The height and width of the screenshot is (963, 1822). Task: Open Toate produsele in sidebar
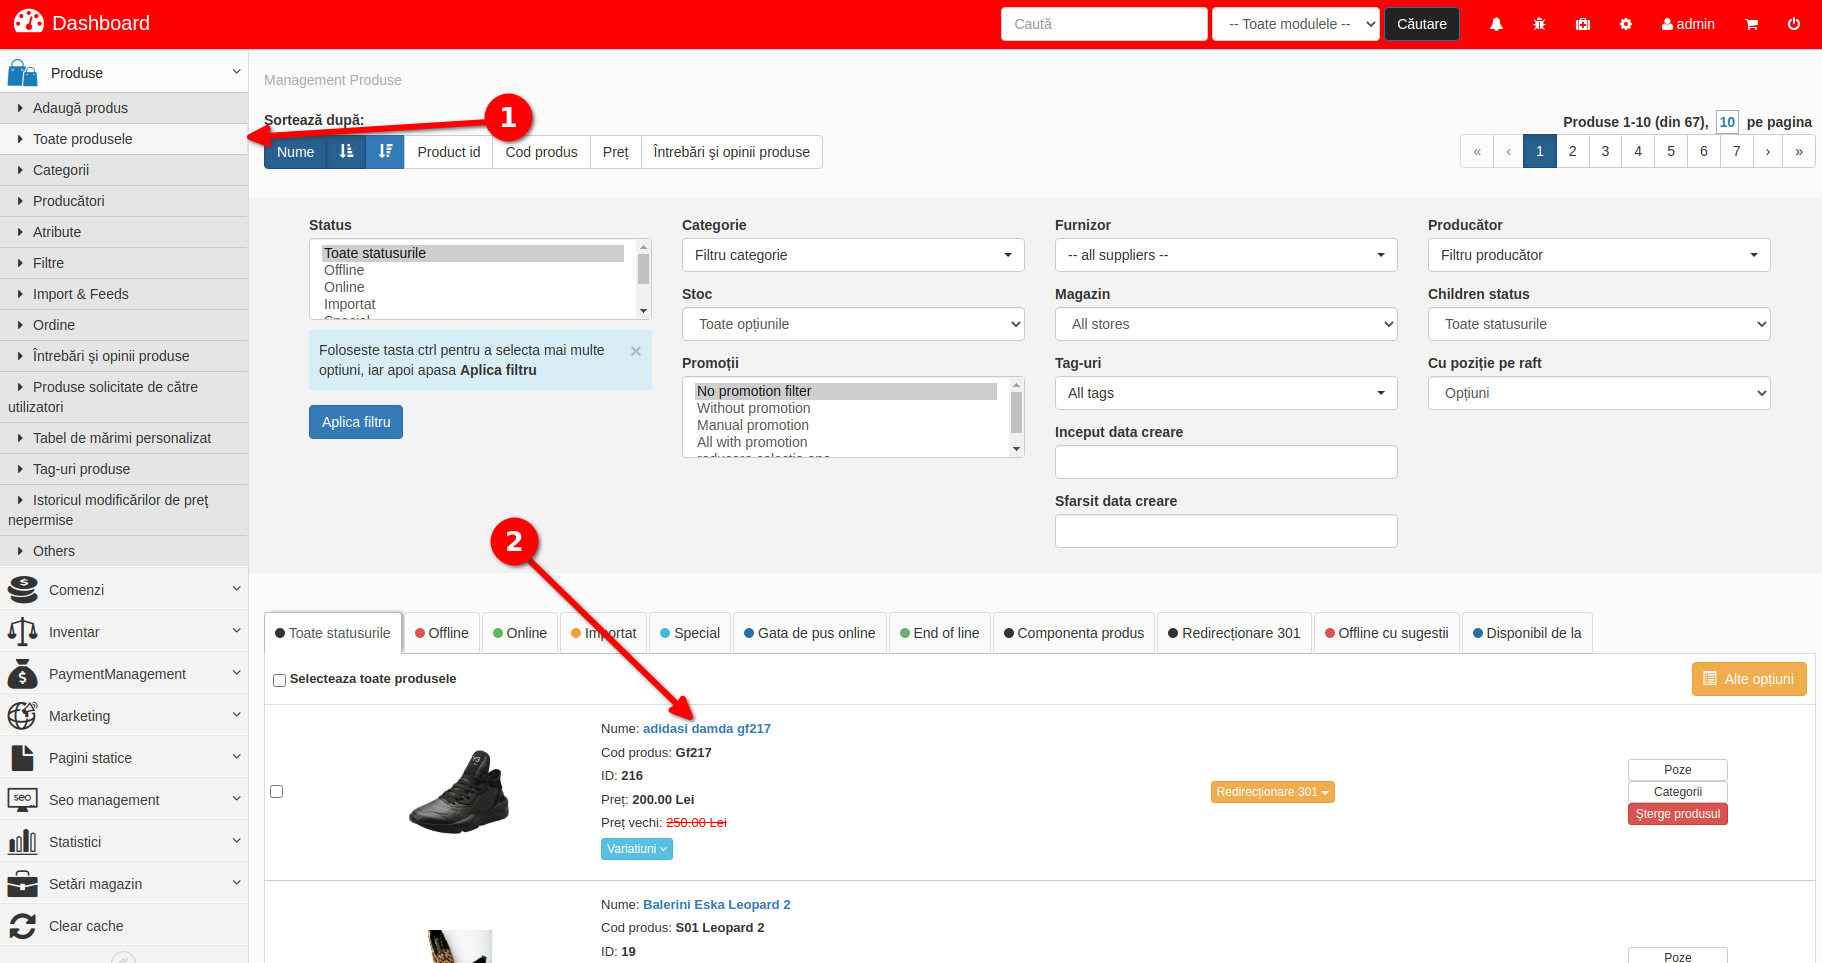[x=124, y=139]
